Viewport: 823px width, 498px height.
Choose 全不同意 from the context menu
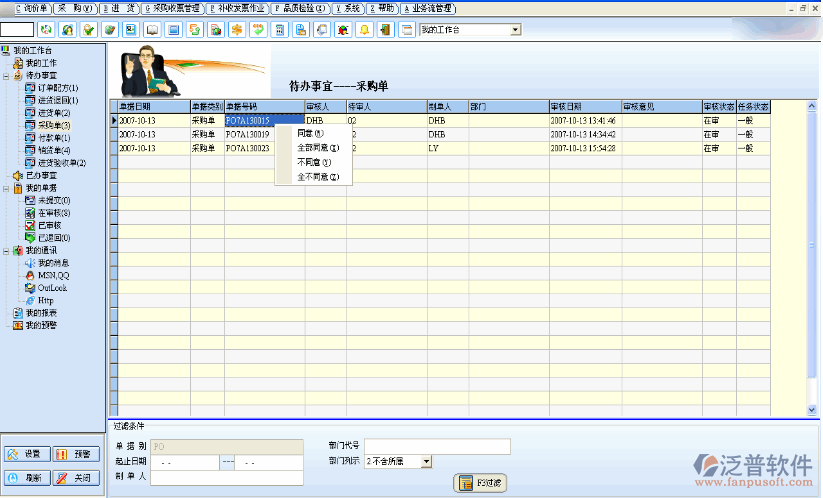[x=318, y=177]
